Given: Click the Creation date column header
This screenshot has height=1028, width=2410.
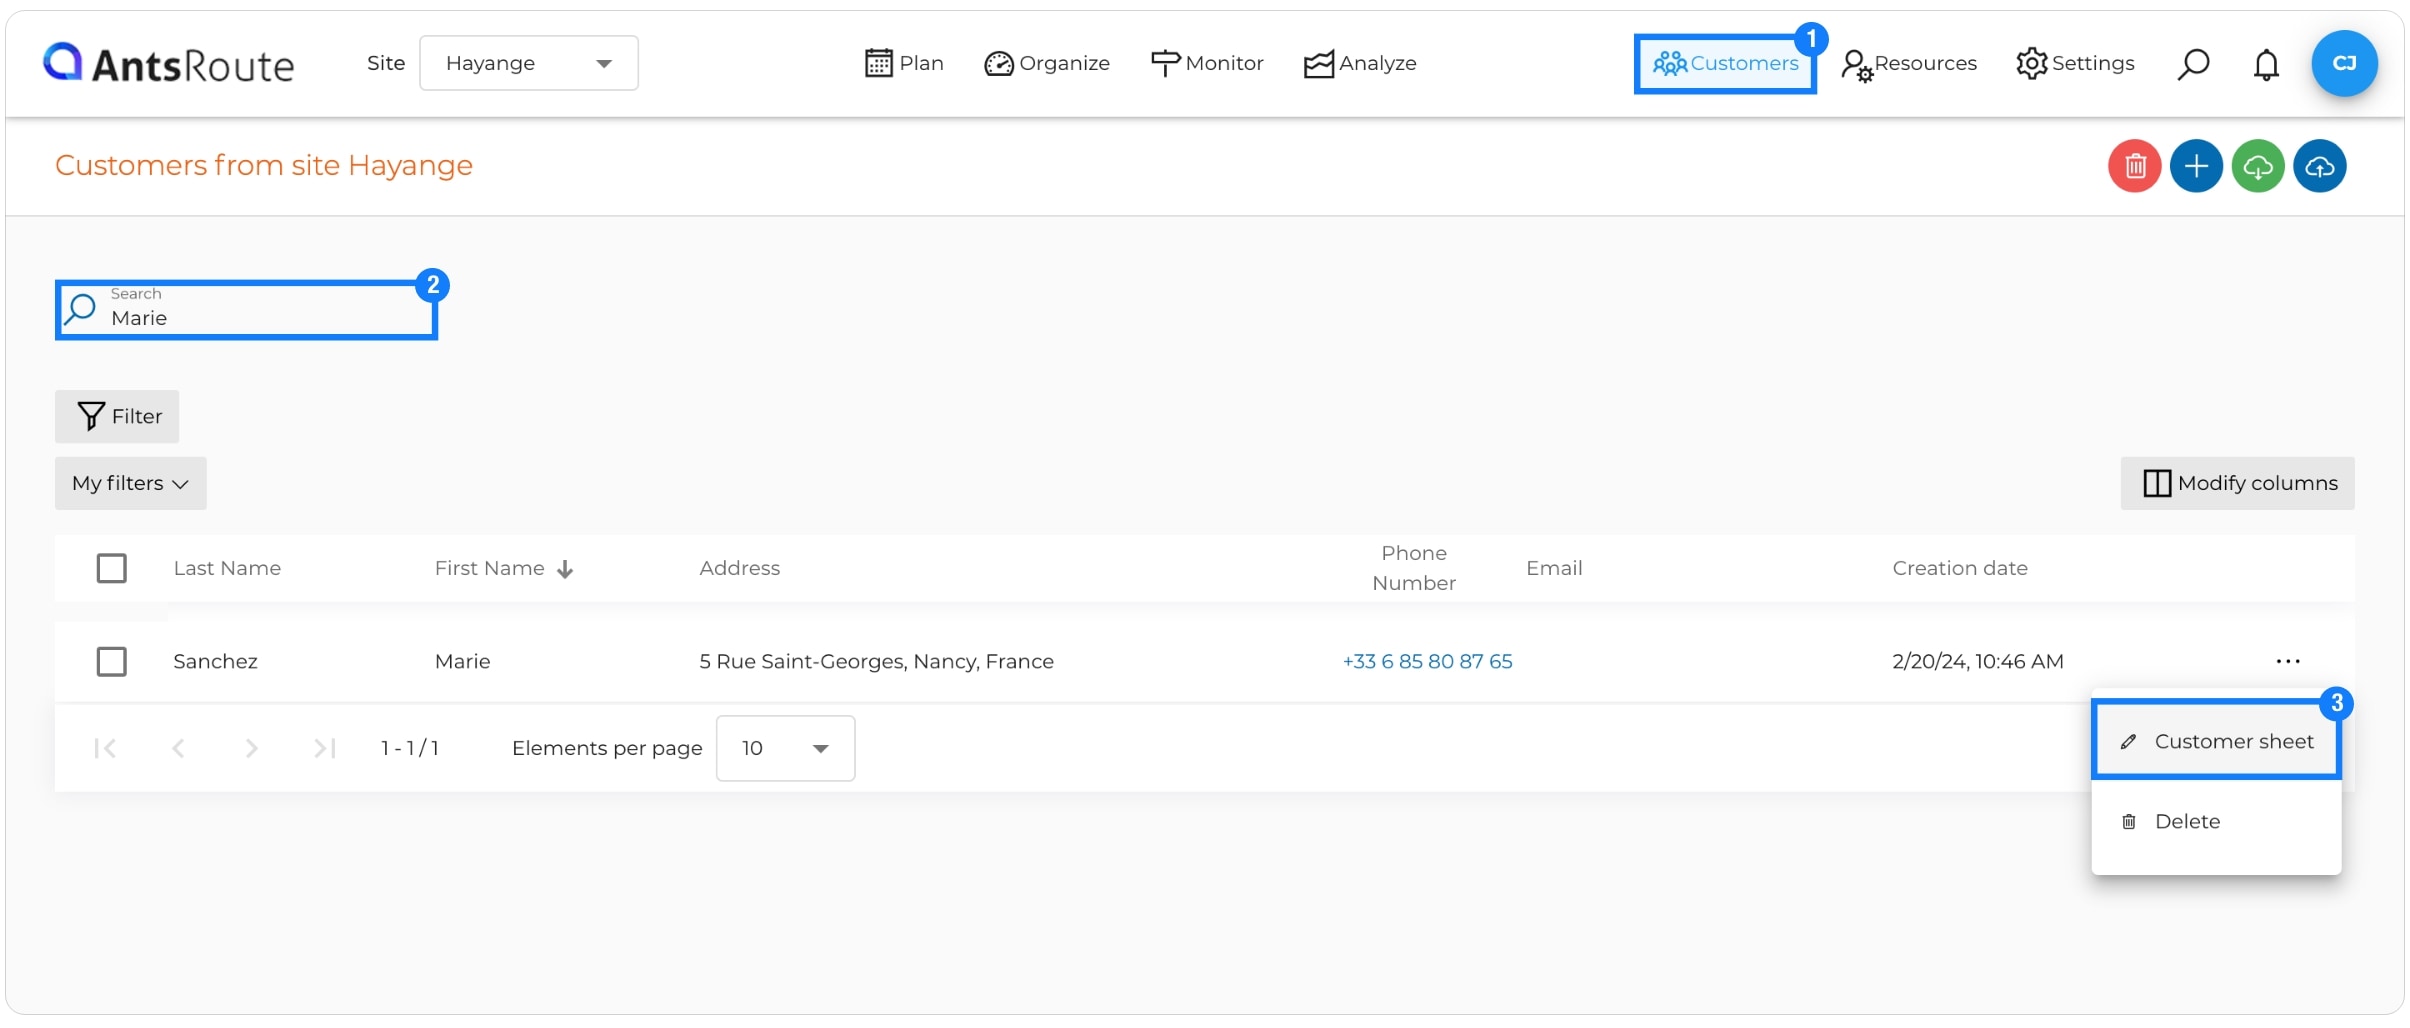Looking at the screenshot, I should 1959,568.
